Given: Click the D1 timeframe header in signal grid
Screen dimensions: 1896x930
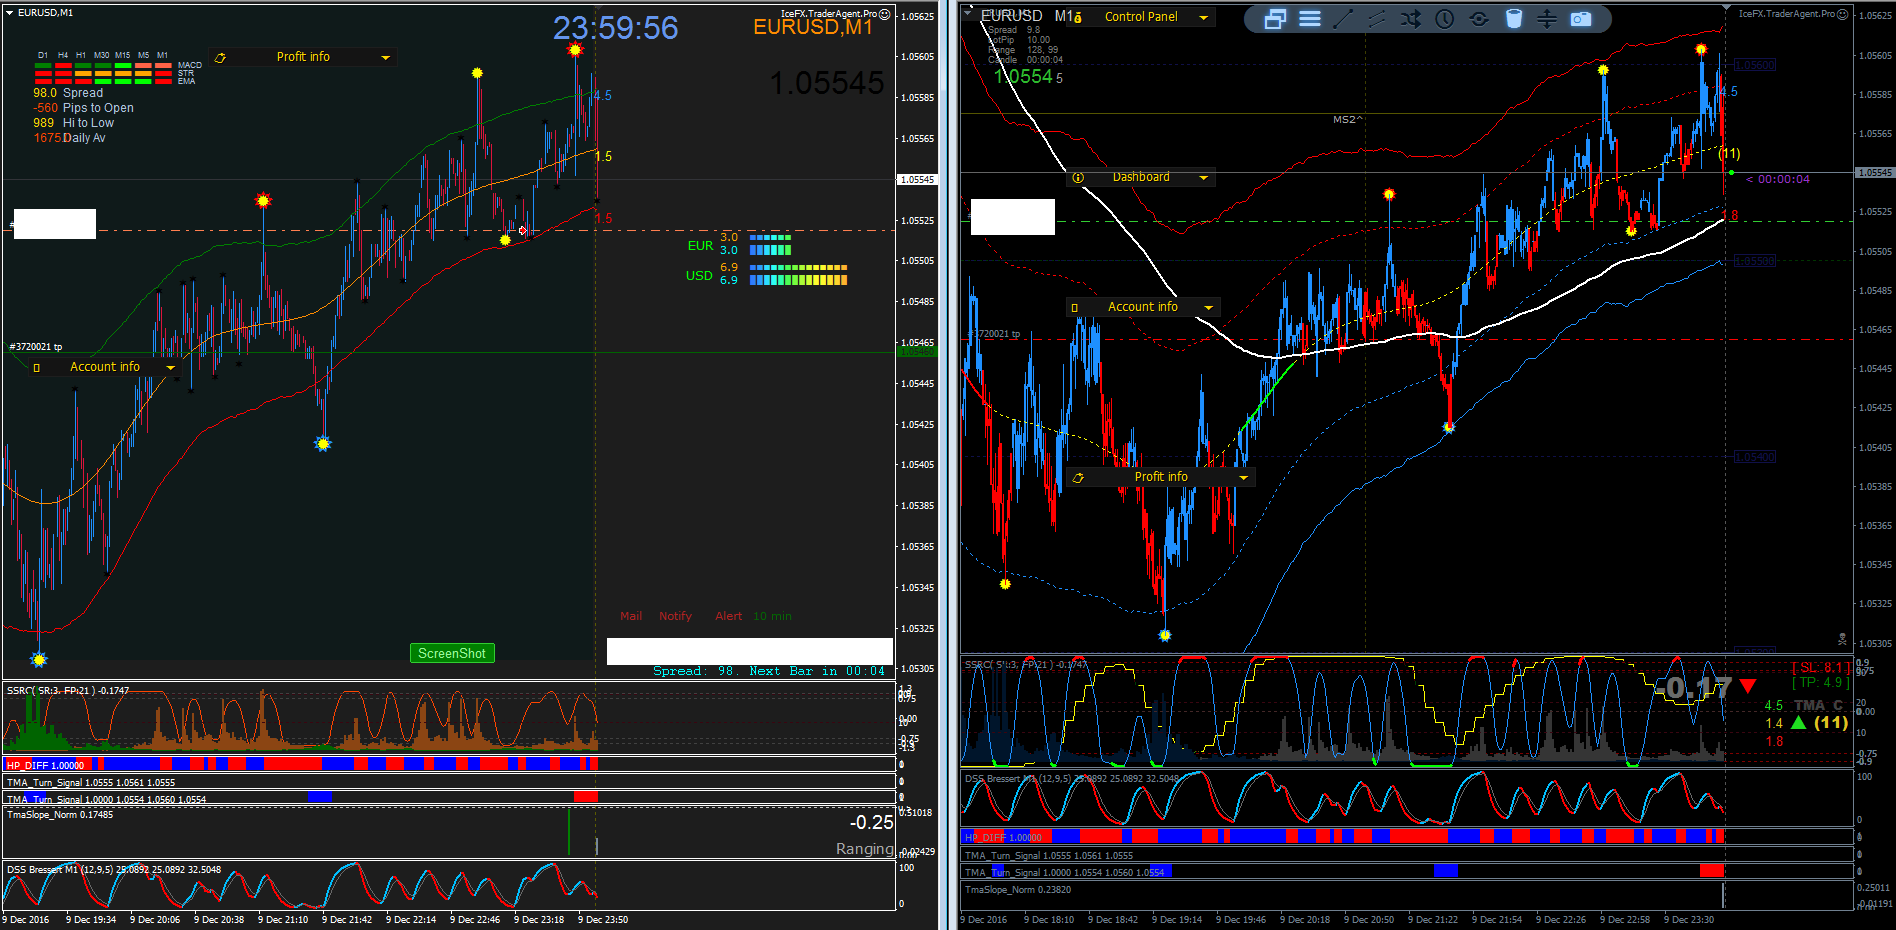Looking at the screenshot, I should click(43, 55).
